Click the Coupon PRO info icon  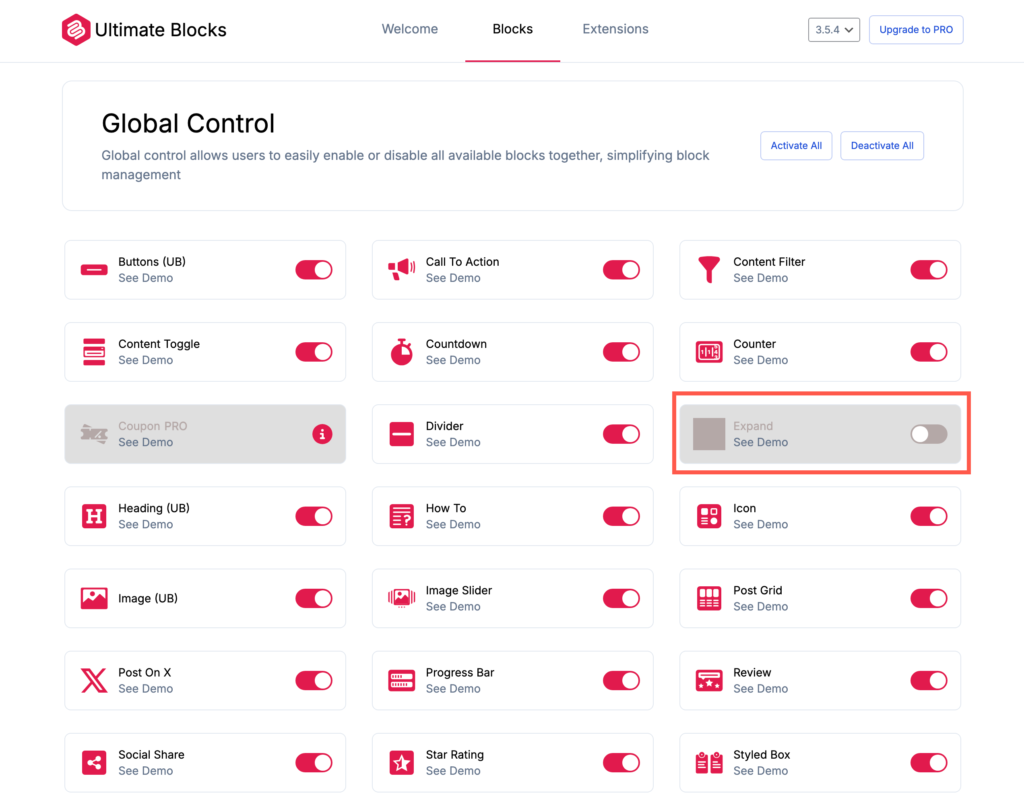click(x=321, y=434)
